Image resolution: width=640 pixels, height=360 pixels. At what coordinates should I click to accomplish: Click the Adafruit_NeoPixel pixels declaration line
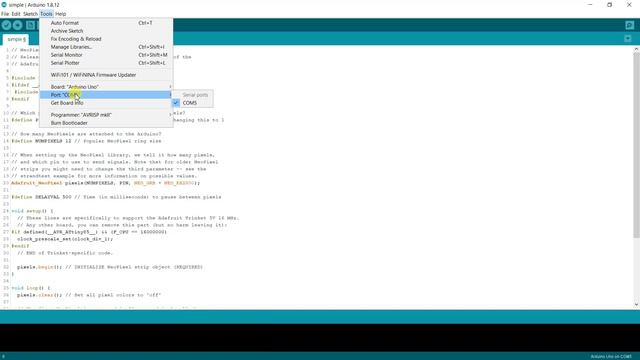click(x=106, y=183)
